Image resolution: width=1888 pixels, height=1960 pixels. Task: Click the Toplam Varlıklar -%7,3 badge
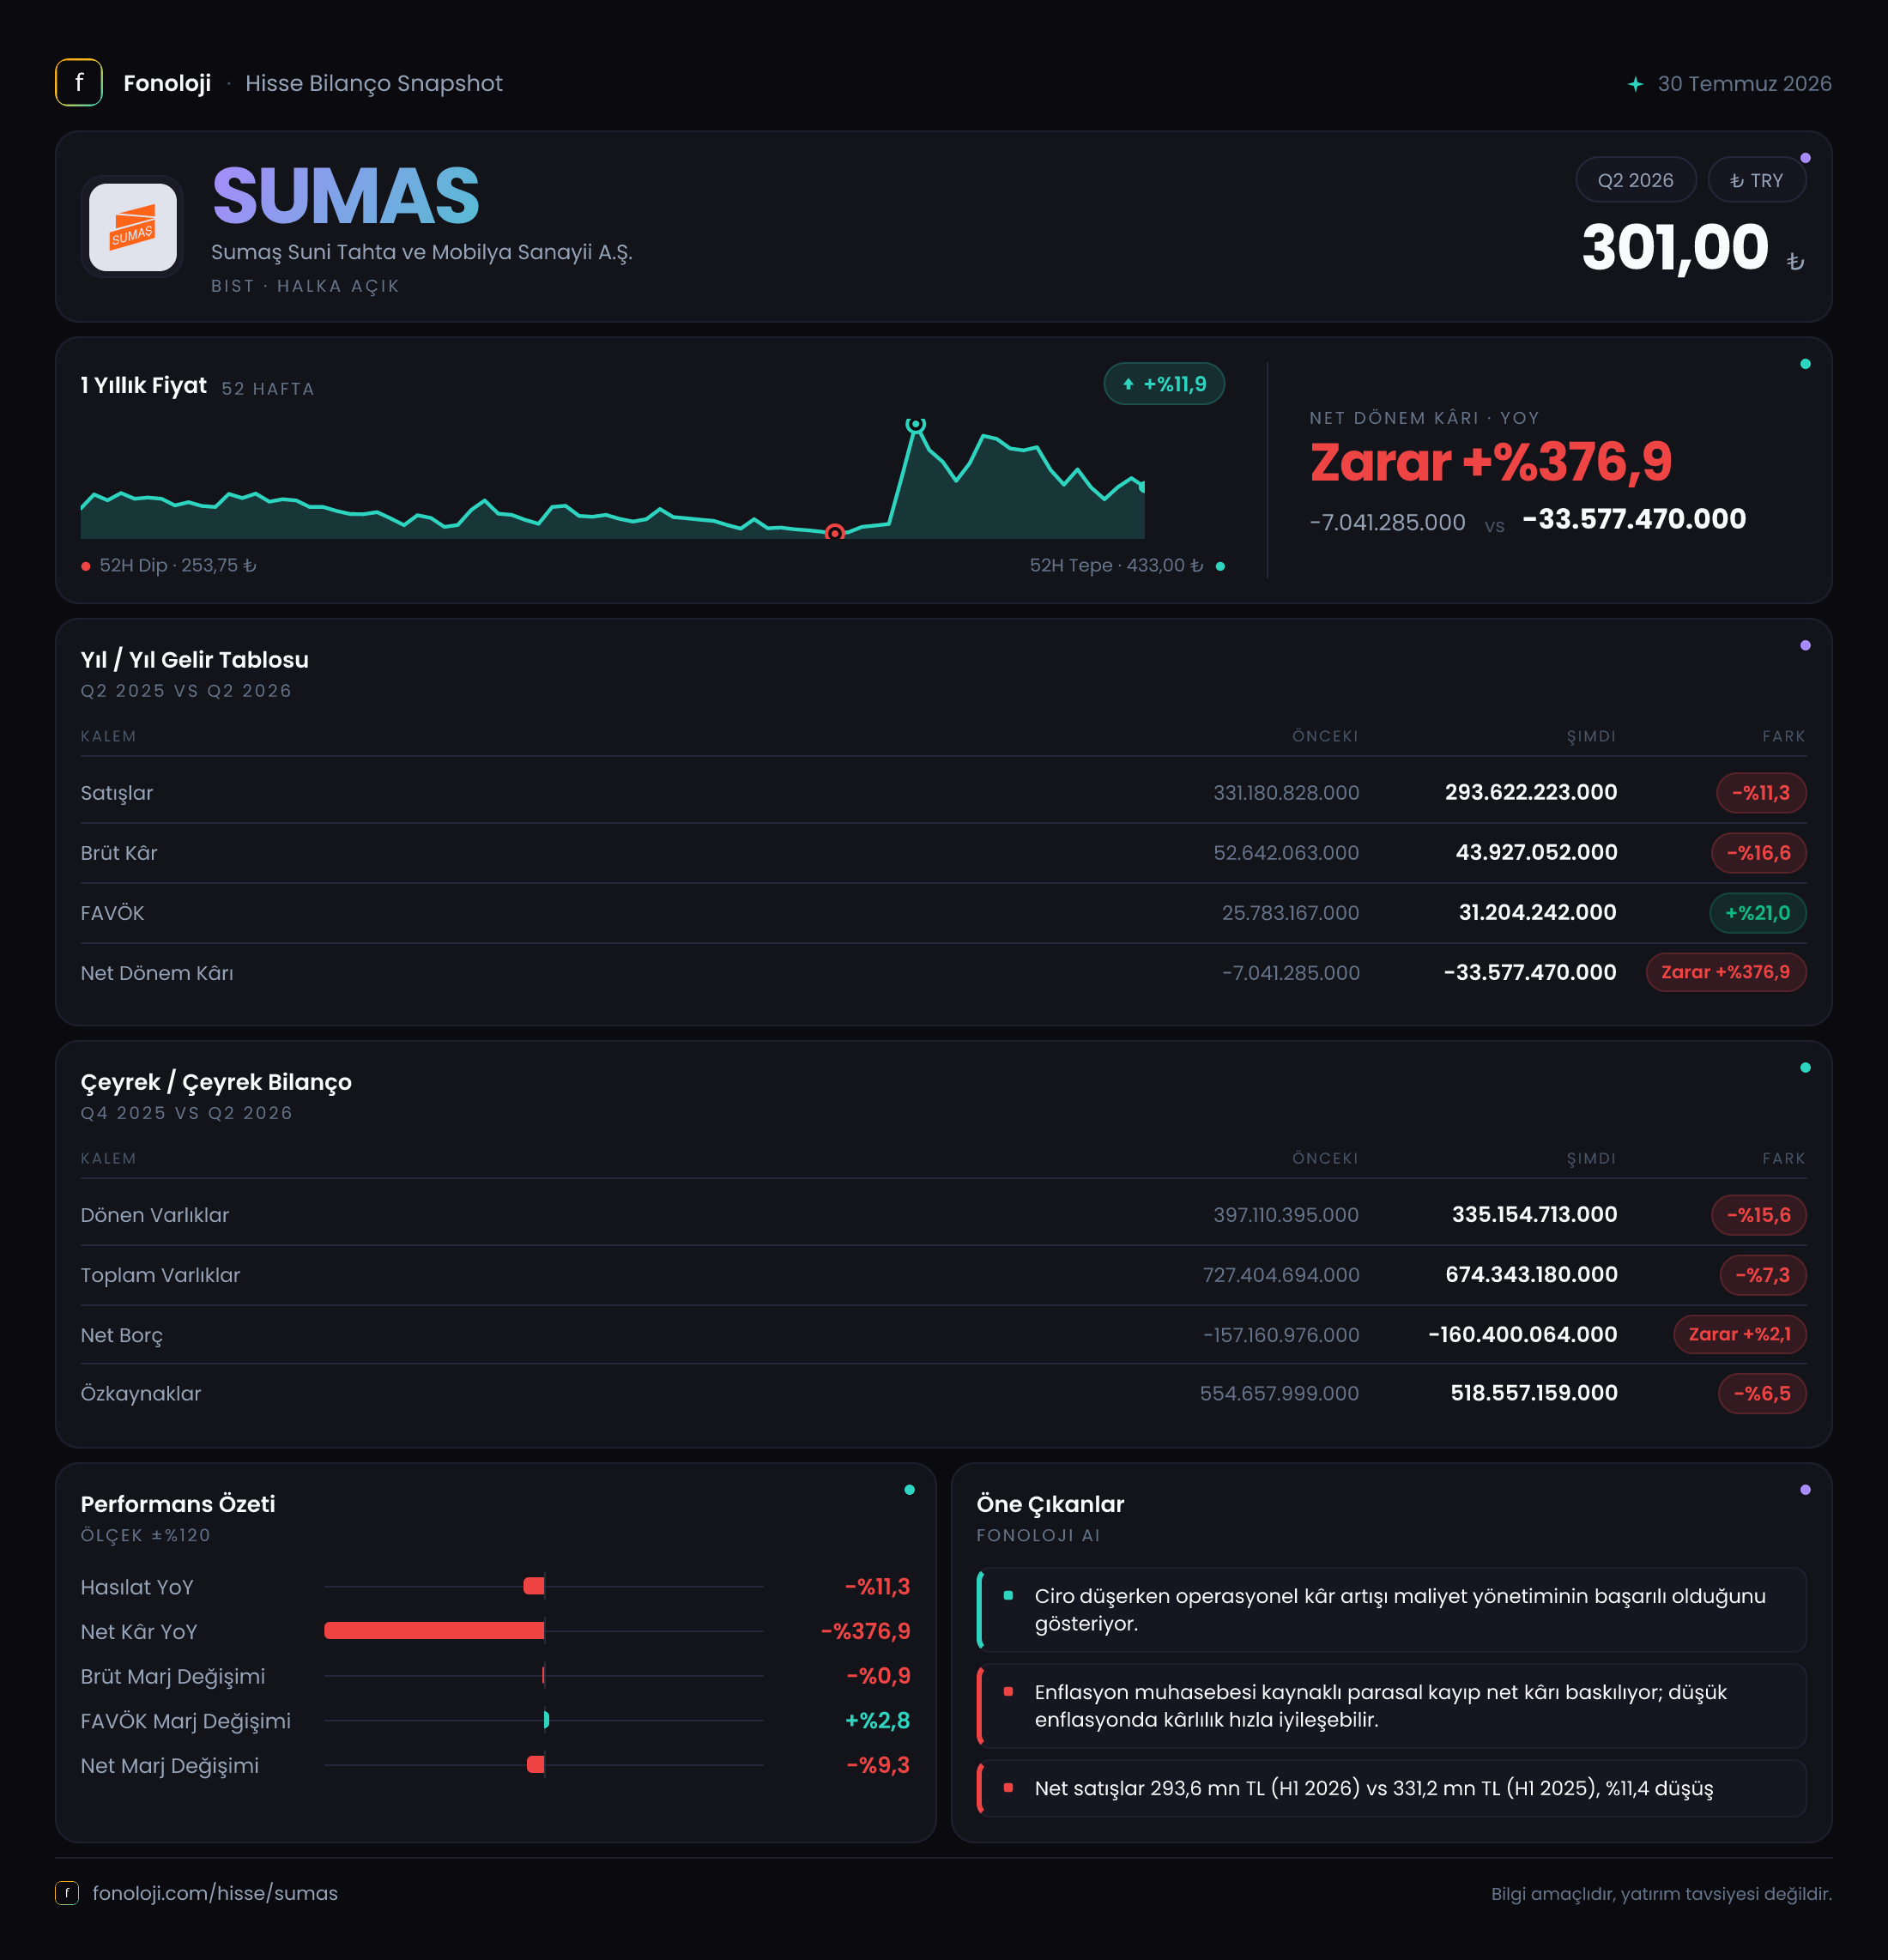pos(1763,1275)
